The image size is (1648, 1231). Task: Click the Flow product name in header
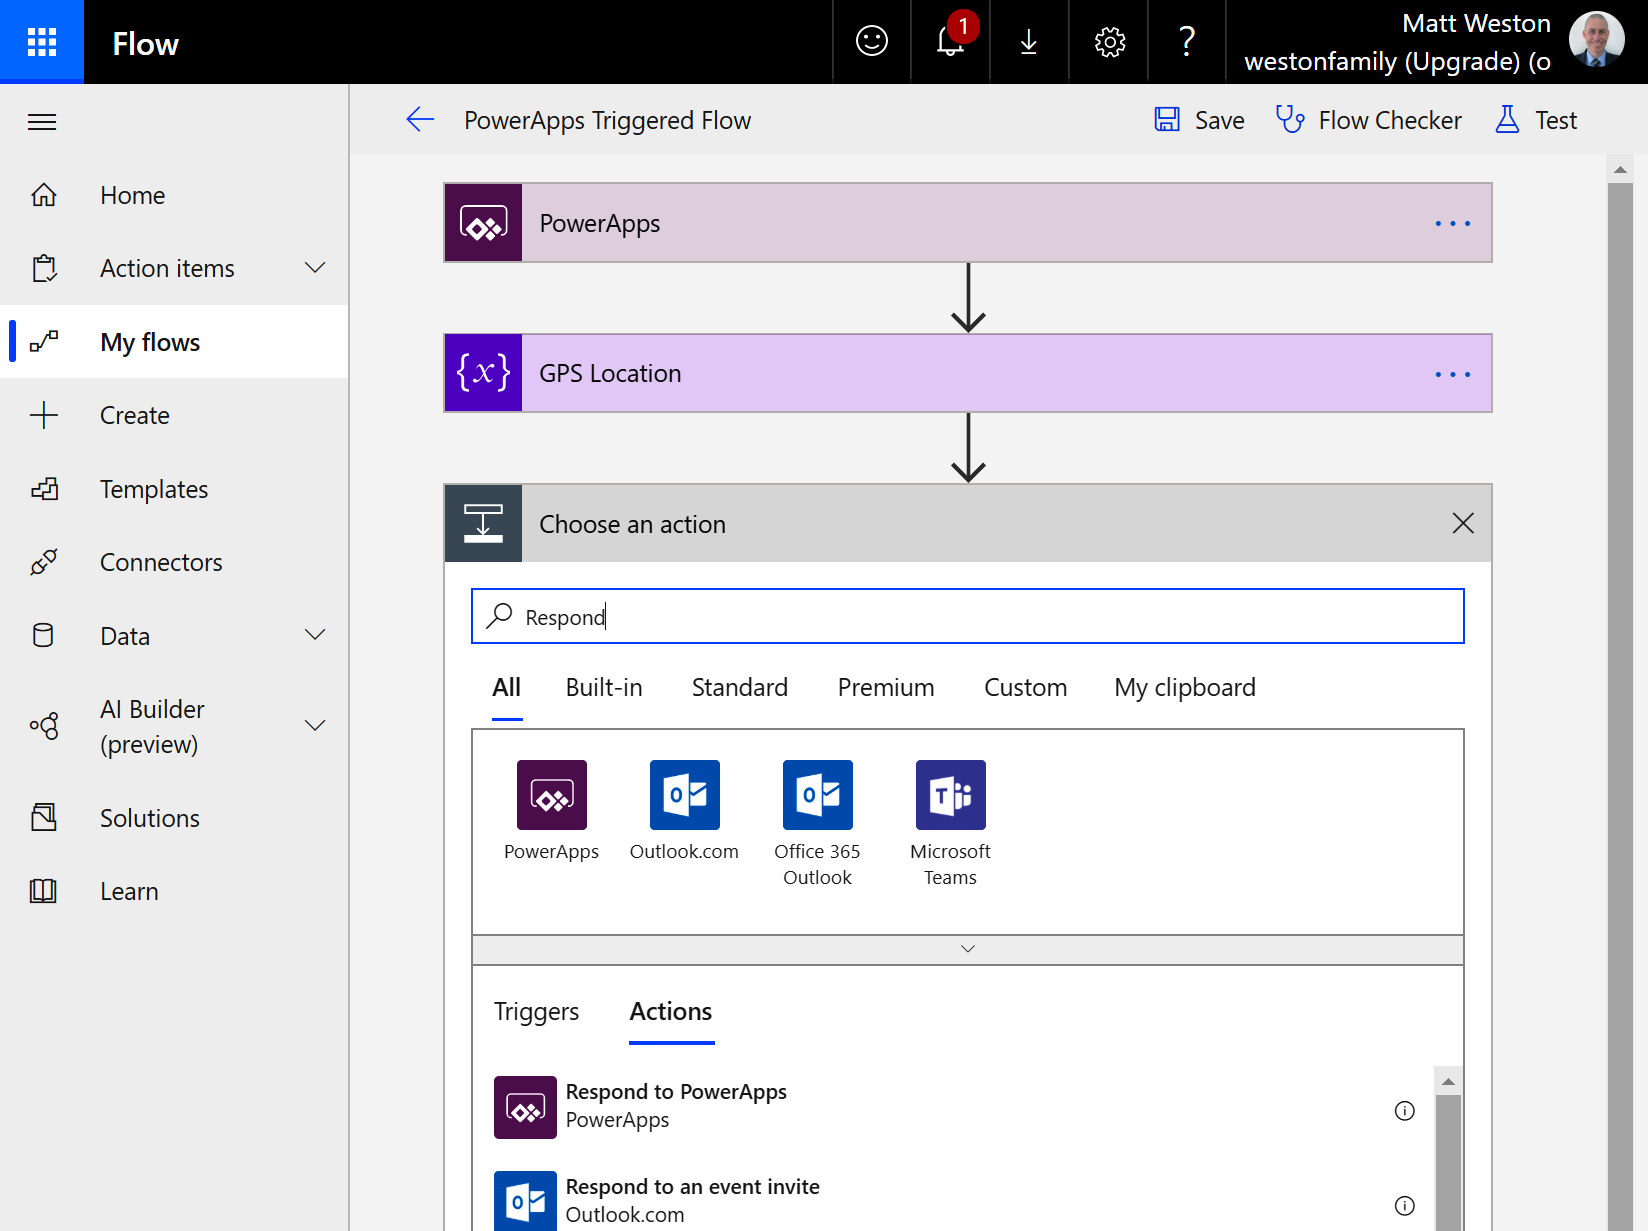point(145,44)
